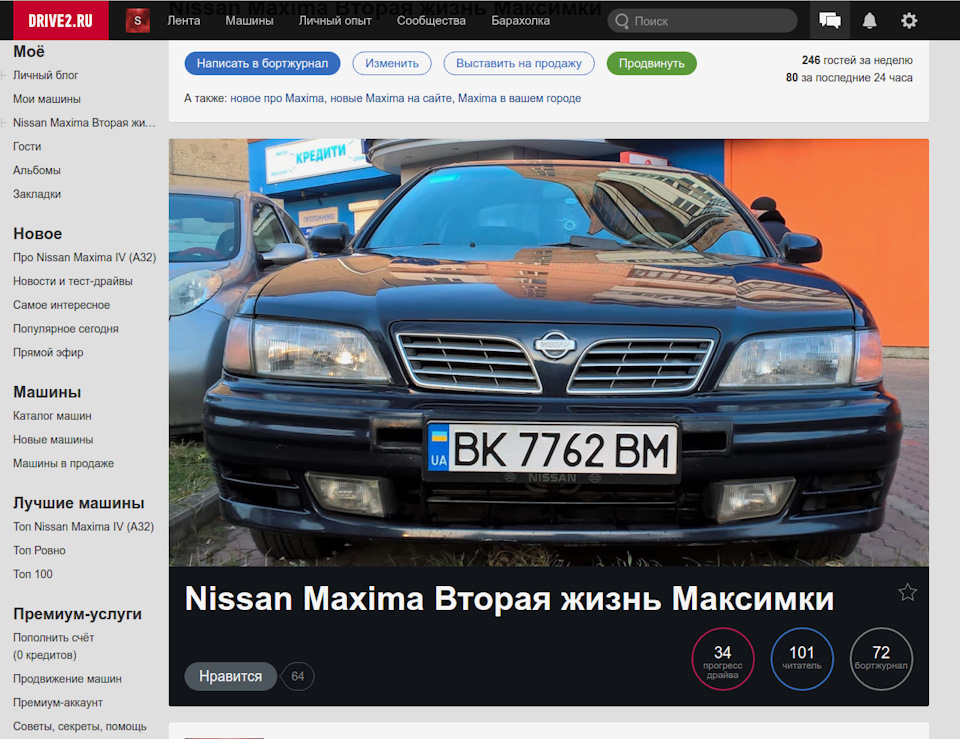
Task: Open Продвижение машин link
Action: point(67,679)
